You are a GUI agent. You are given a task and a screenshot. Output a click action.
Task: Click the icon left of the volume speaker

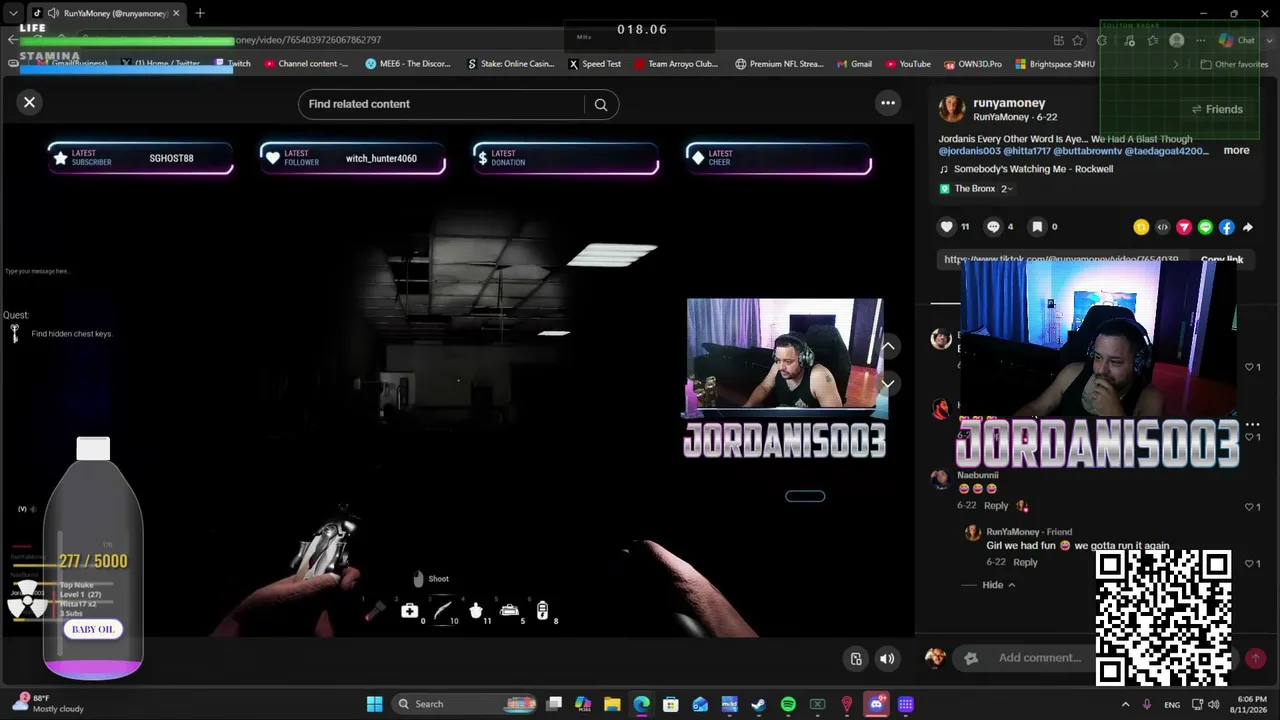point(856,658)
